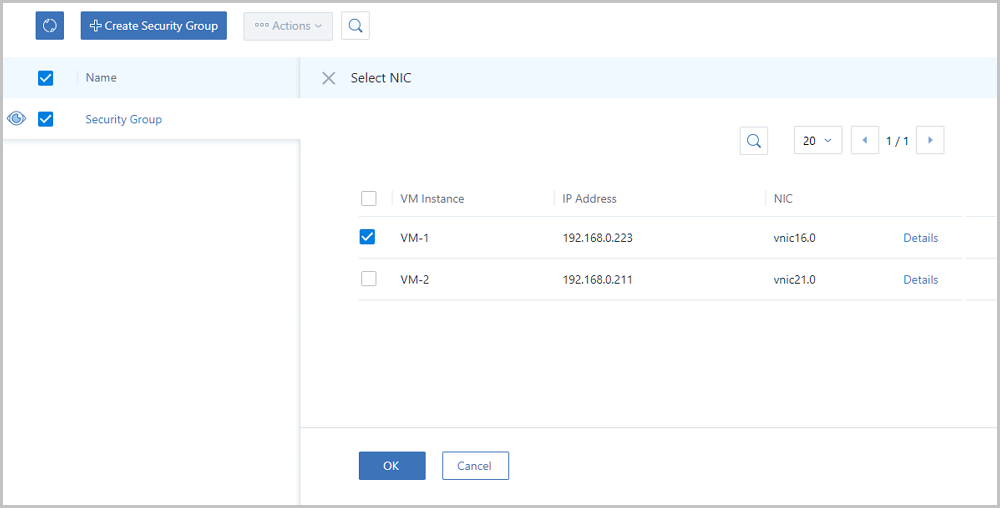Uncheck the Security Group row checkbox
The width and height of the screenshot is (1000, 508).
coord(45,119)
